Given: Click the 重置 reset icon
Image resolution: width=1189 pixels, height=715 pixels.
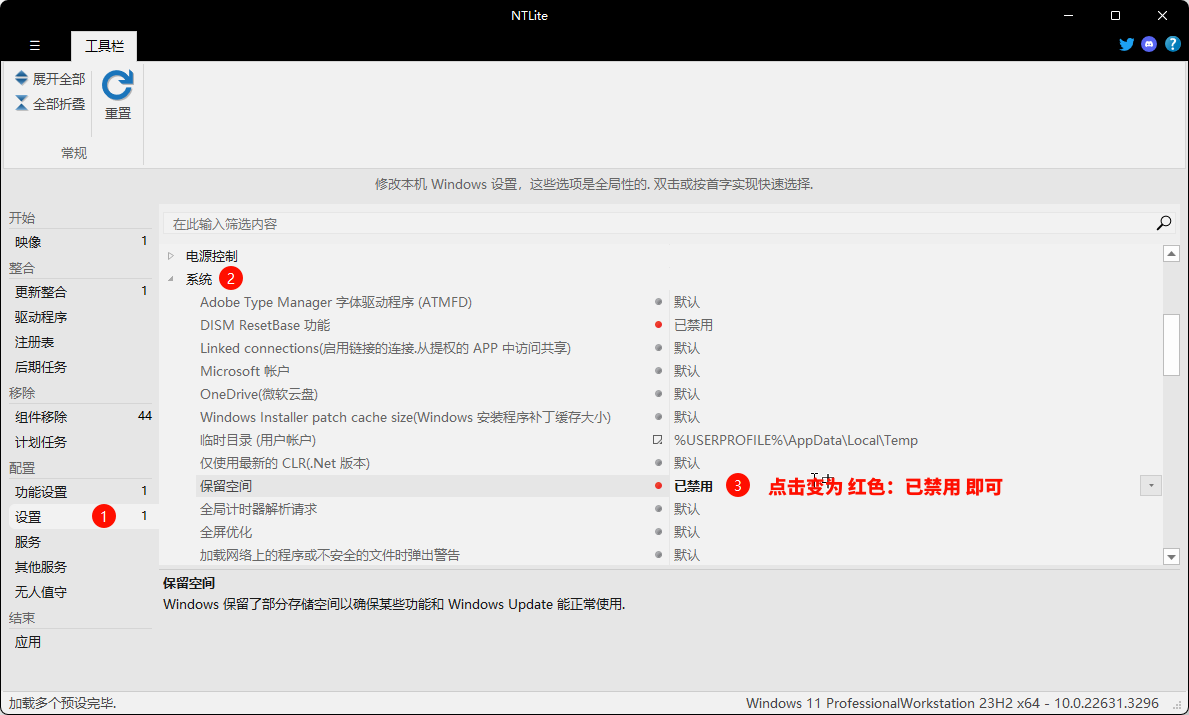Looking at the screenshot, I should [x=118, y=86].
